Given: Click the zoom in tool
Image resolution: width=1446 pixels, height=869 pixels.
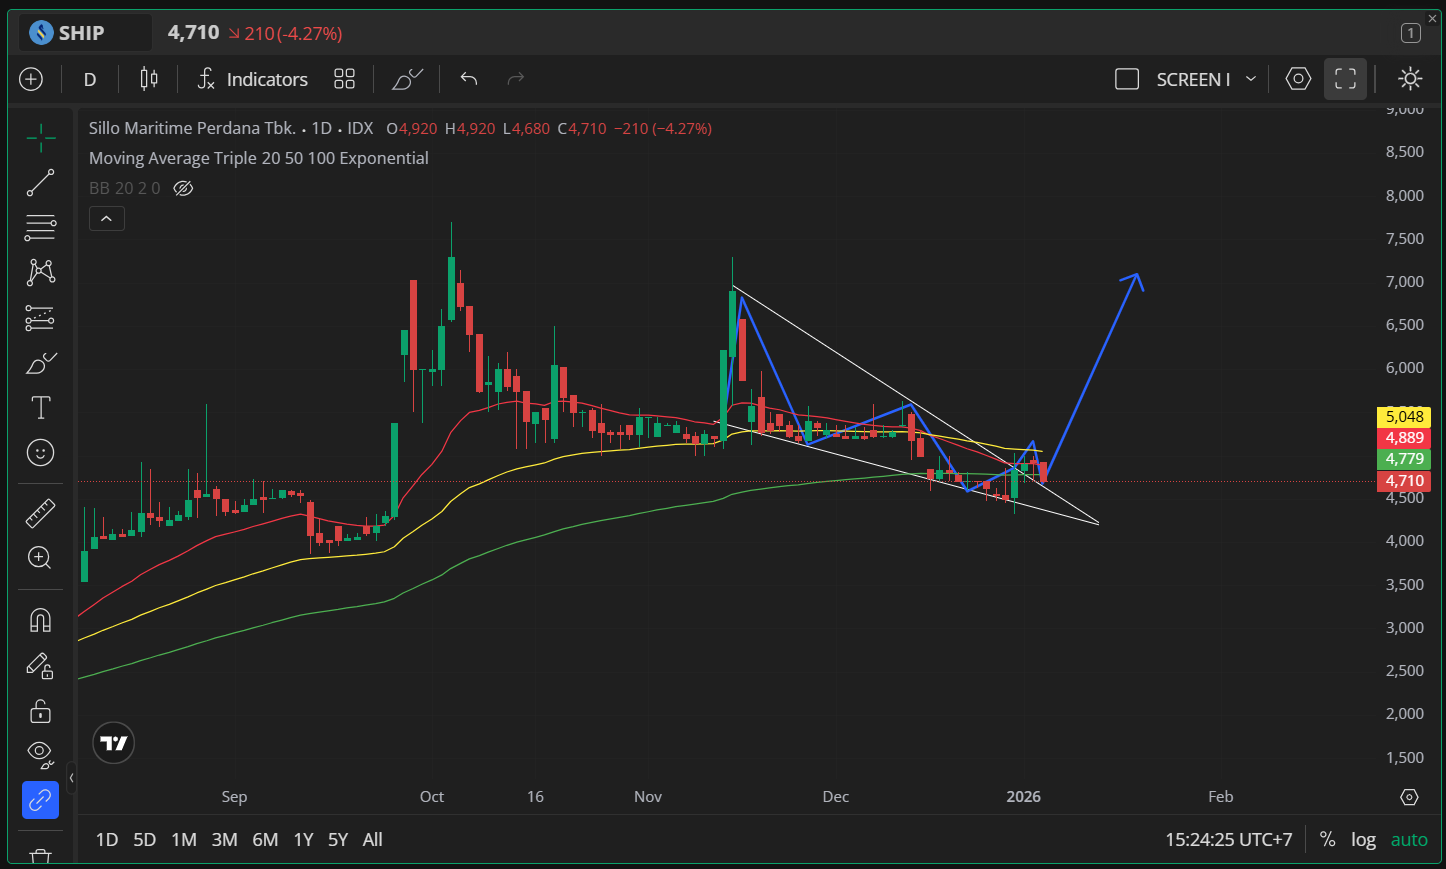Looking at the screenshot, I should coord(40,558).
